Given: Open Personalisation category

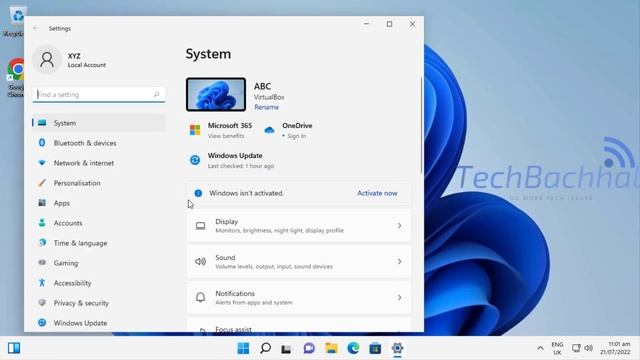Looking at the screenshot, I should (x=99, y=183).
